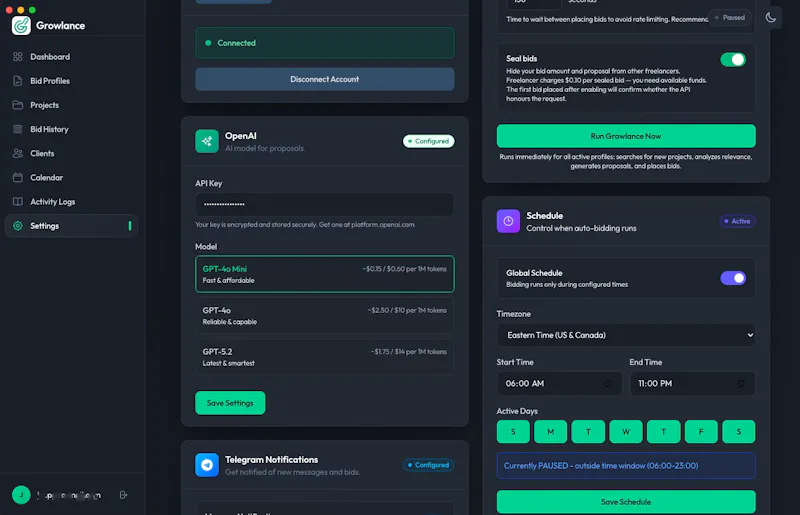Toggle Tuesday in Active Days
The height and width of the screenshot is (515, 800).
coord(588,432)
